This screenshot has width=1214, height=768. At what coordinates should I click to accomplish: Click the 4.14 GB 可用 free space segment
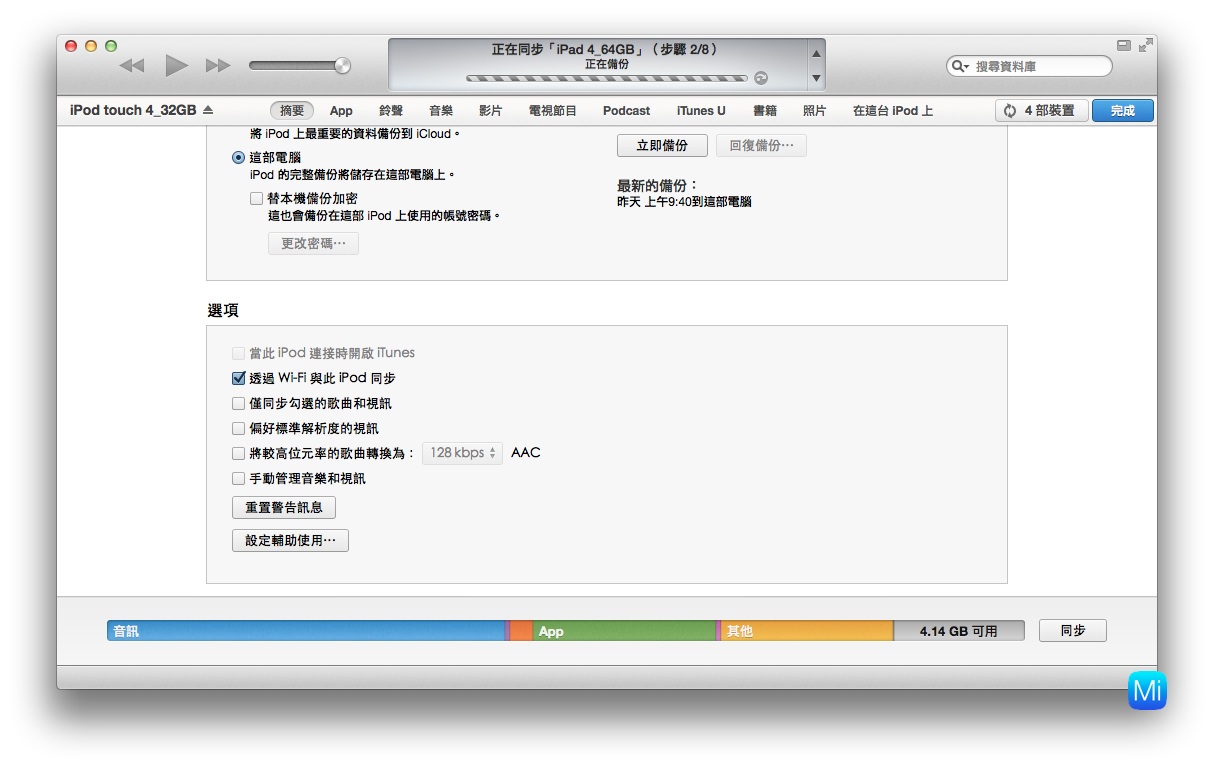[x=959, y=631]
